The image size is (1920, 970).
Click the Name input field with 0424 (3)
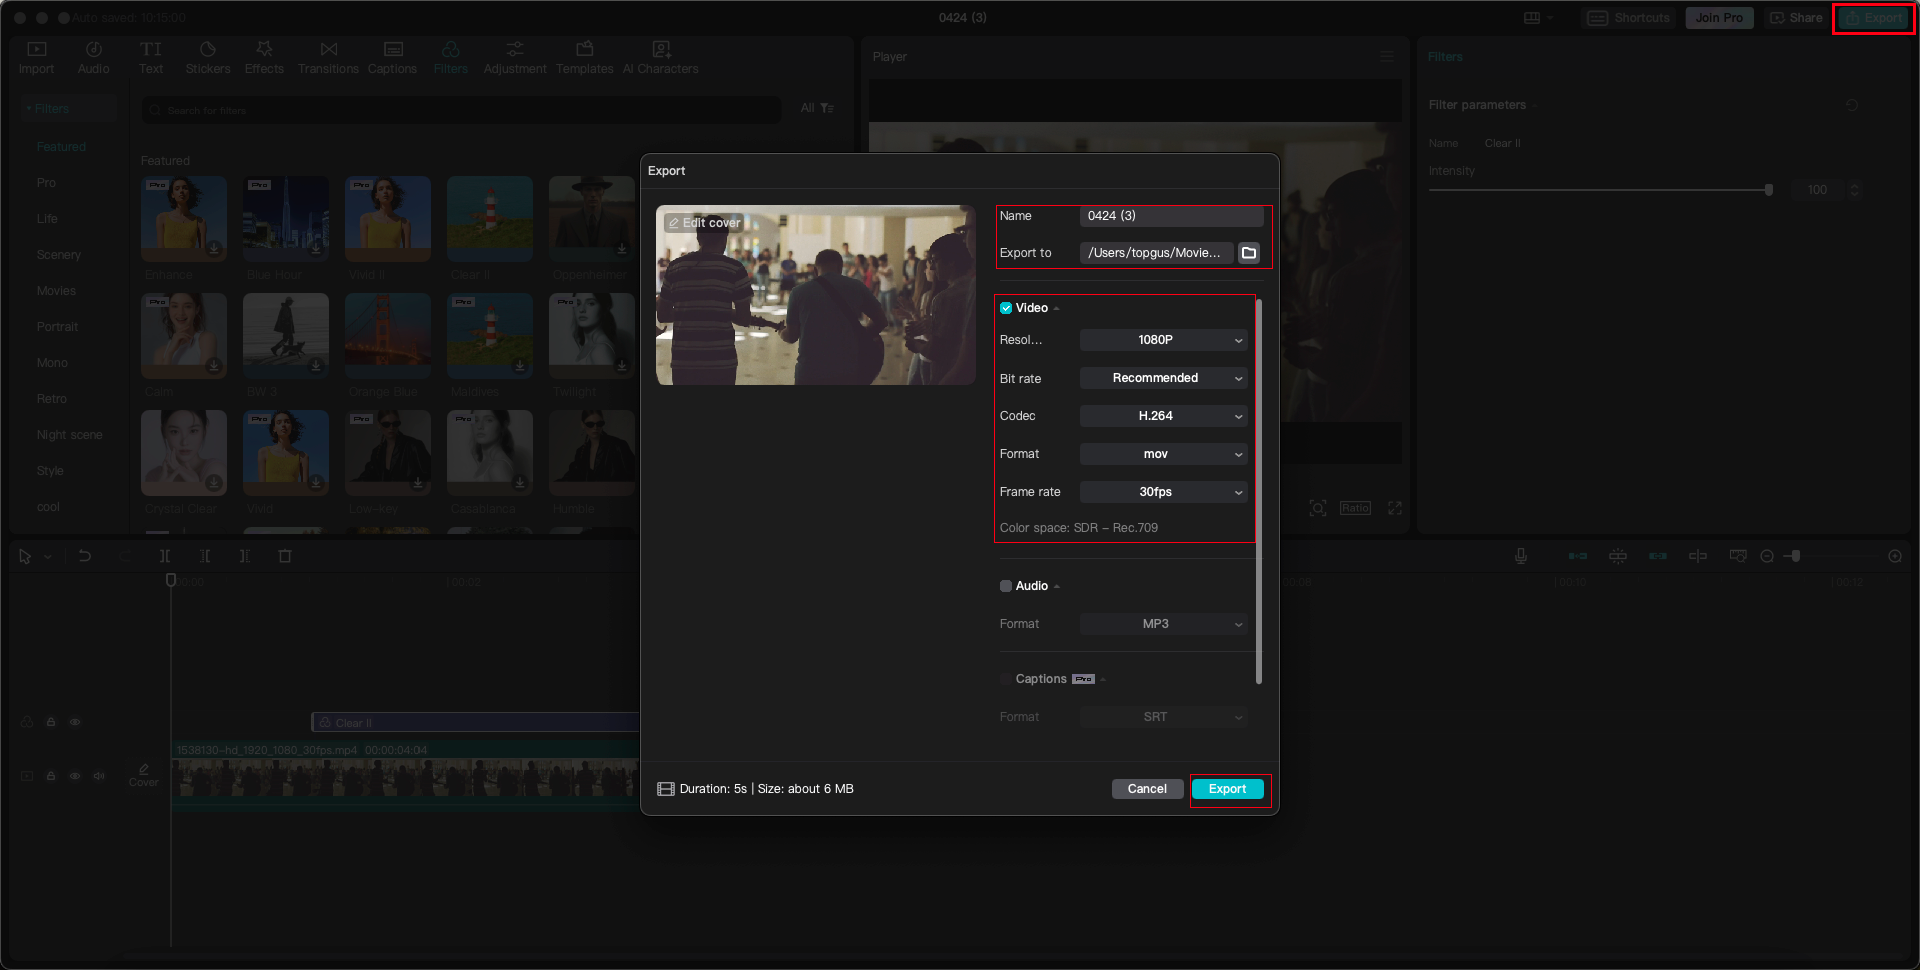pyautogui.click(x=1171, y=216)
